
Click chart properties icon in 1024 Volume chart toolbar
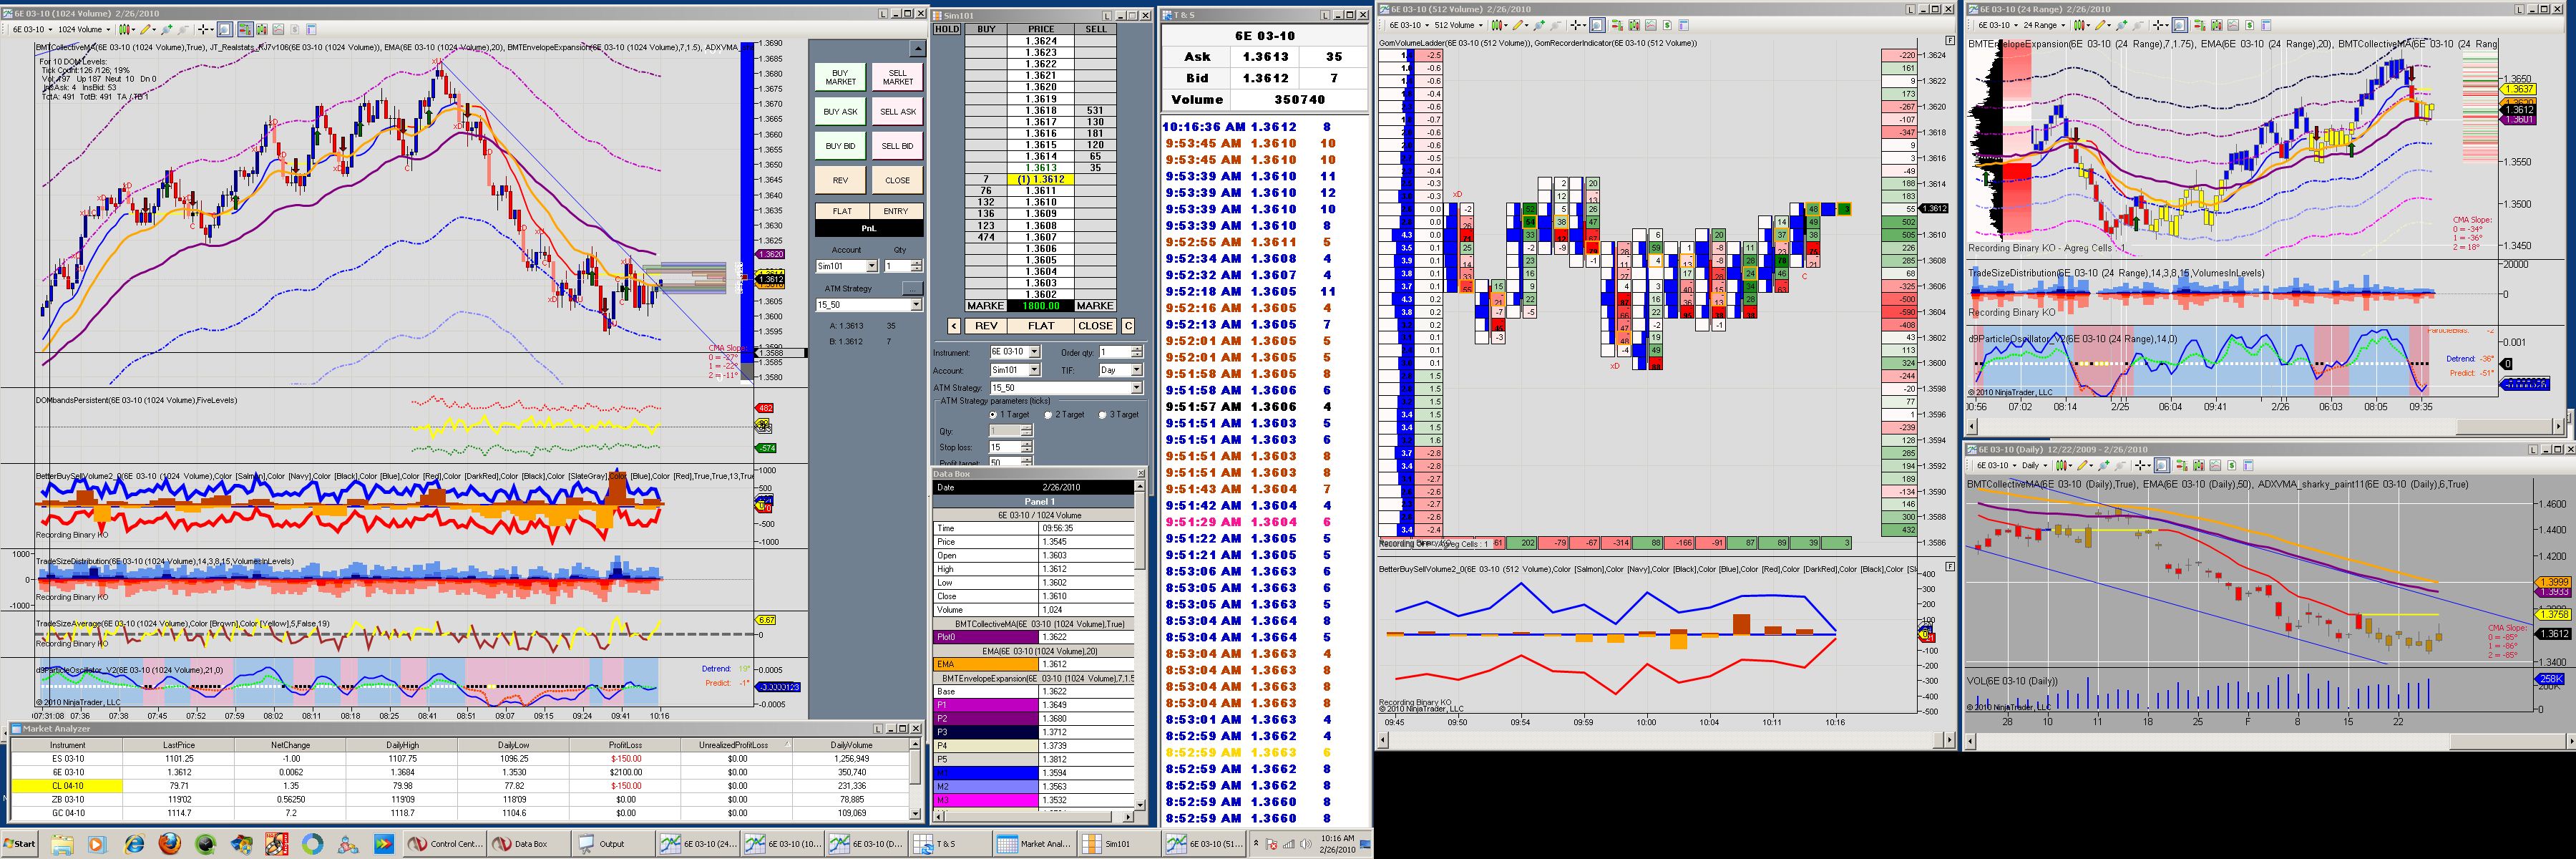click(x=312, y=30)
